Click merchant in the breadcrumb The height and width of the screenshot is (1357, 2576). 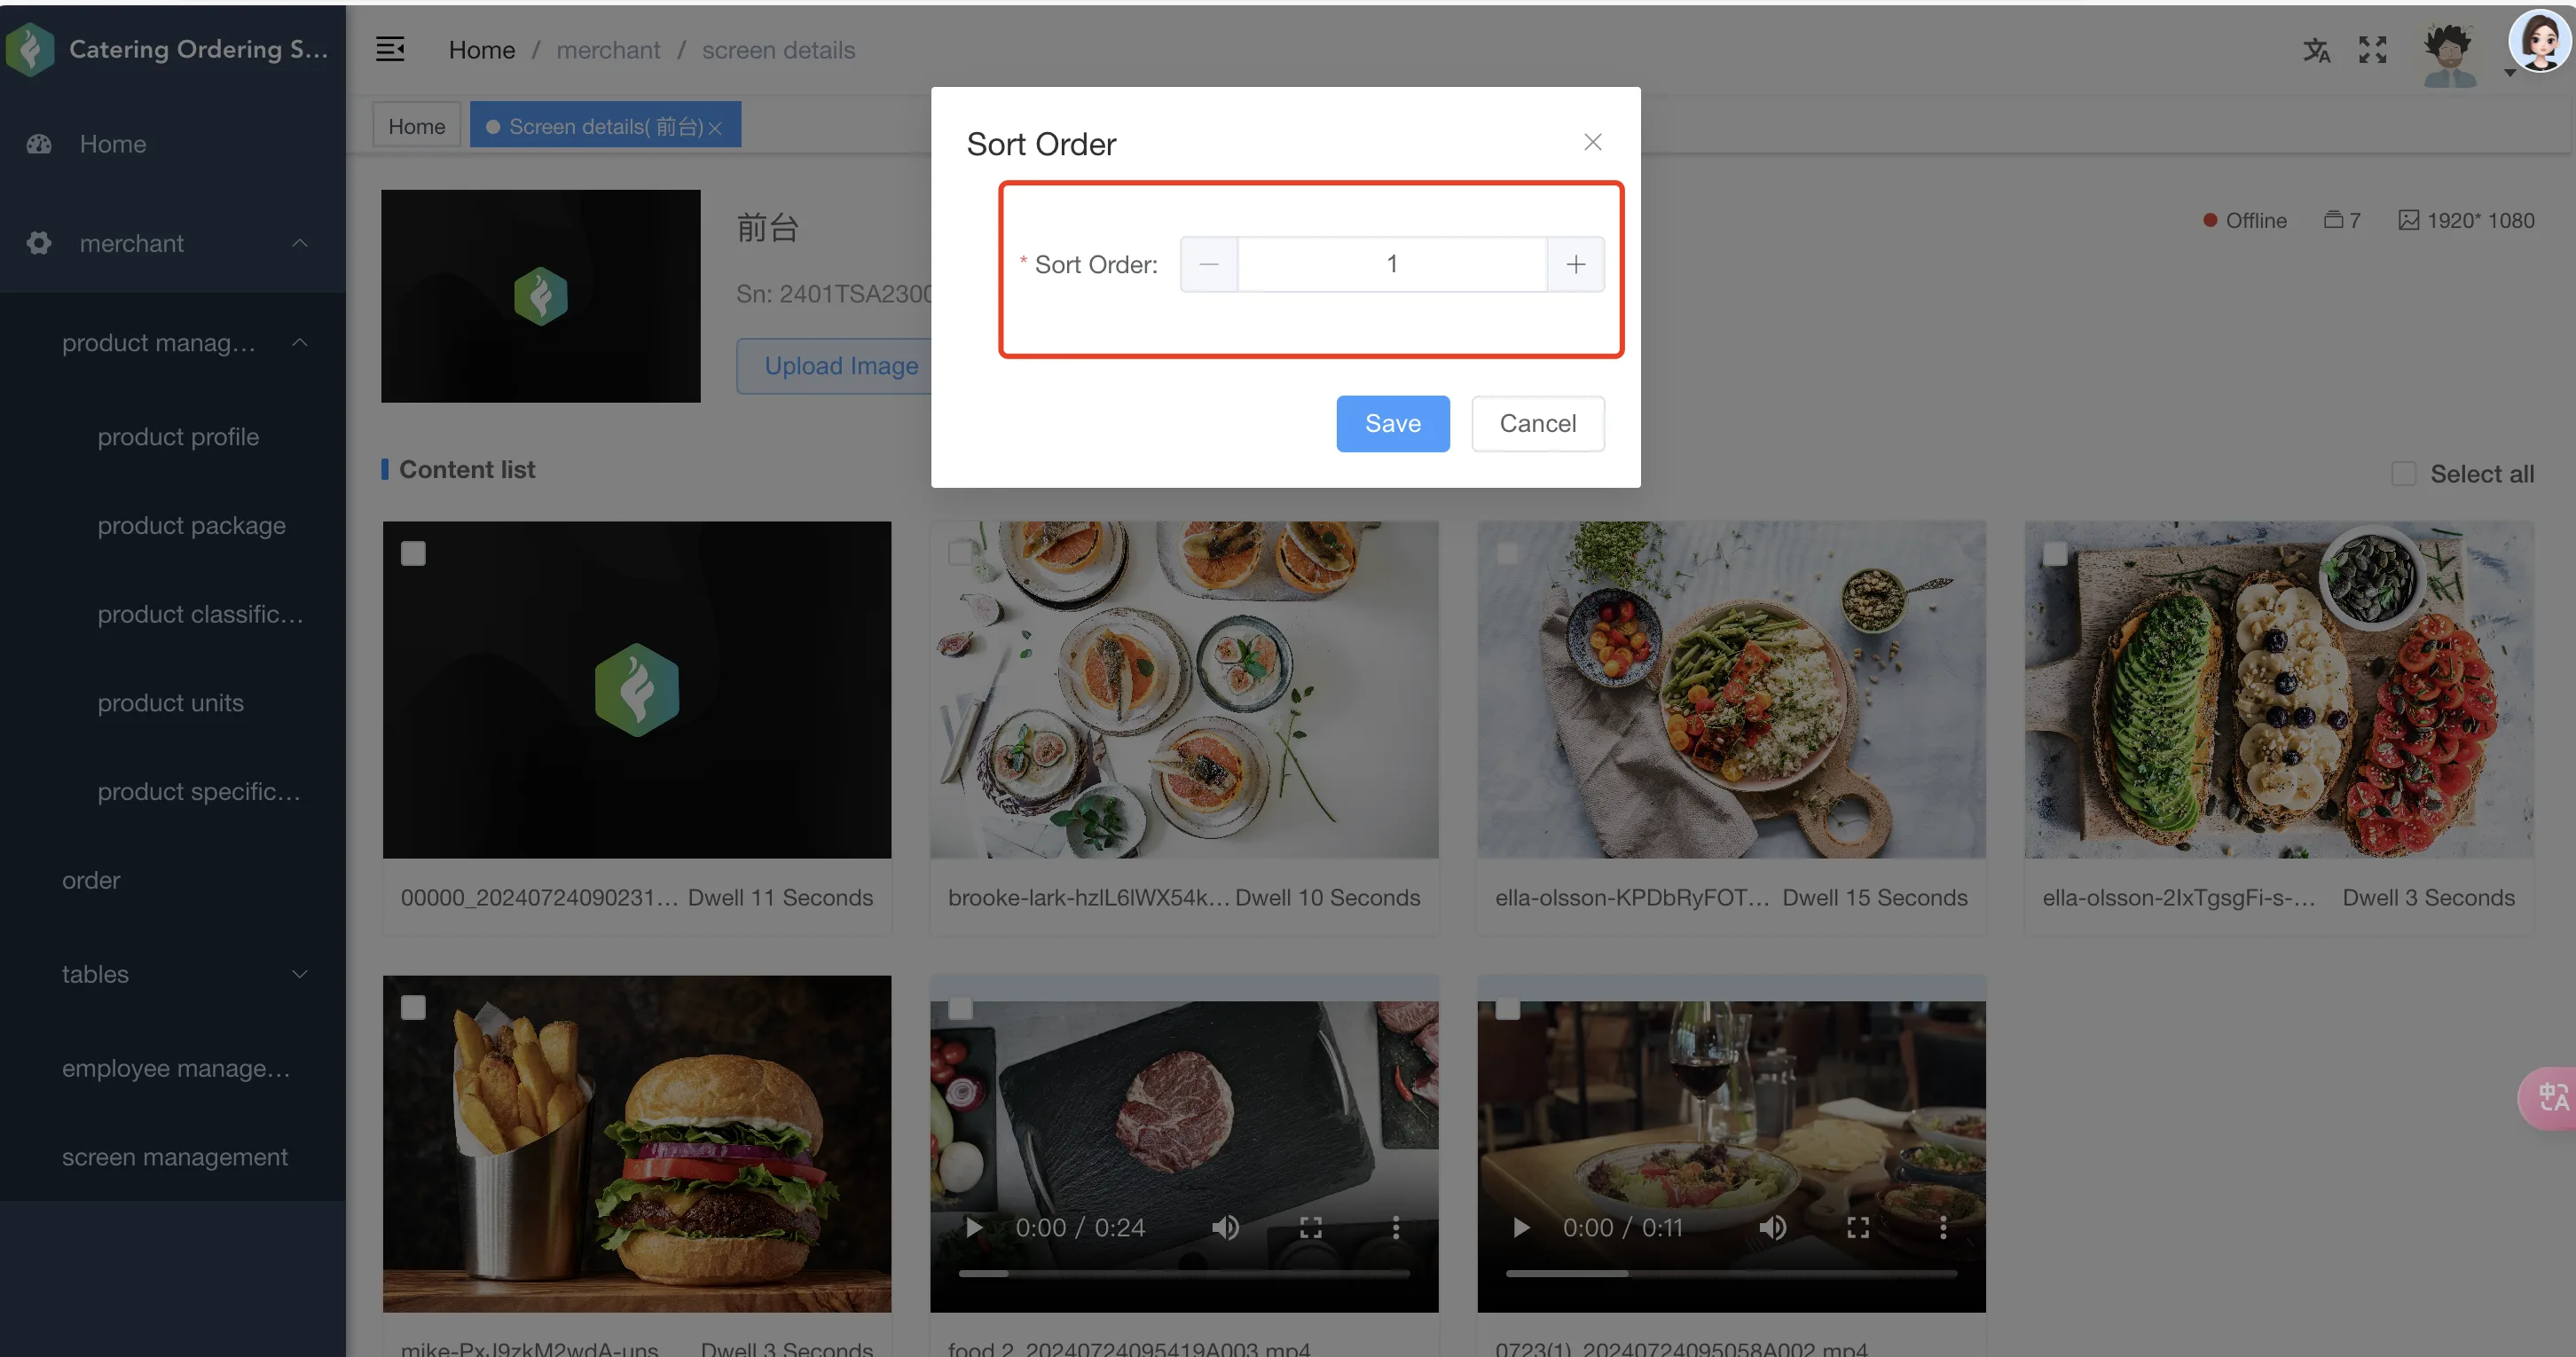click(608, 50)
